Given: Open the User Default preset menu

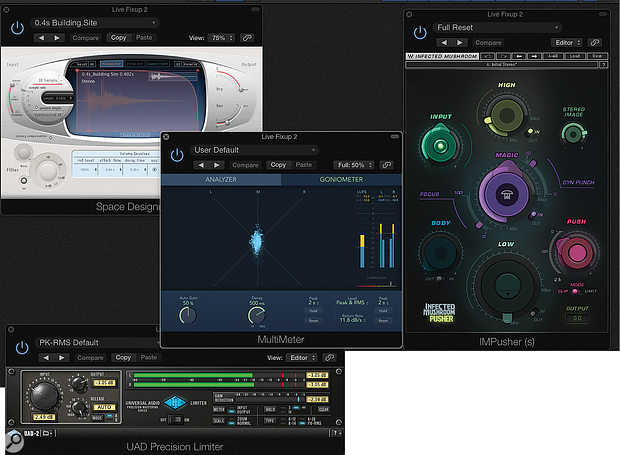Looking at the screenshot, I should click(254, 150).
